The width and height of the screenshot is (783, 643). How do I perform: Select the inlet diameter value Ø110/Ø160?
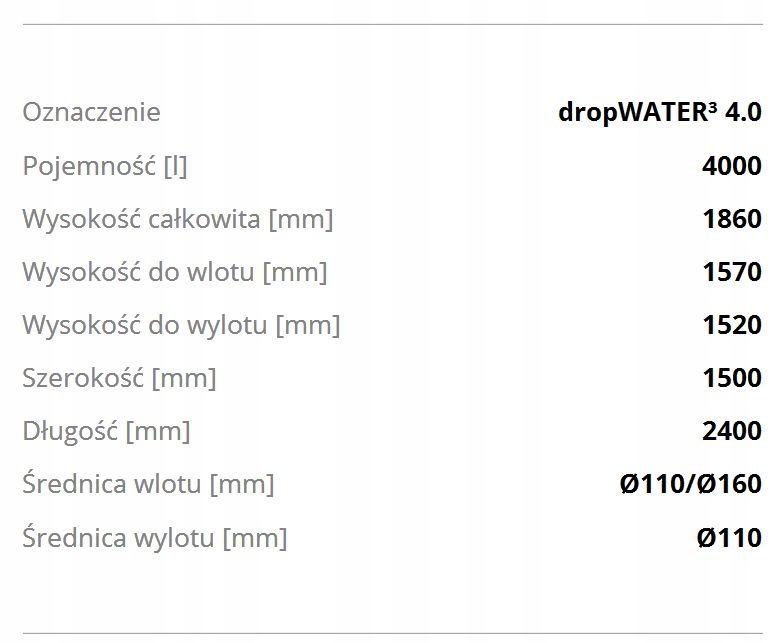click(690, 485)
